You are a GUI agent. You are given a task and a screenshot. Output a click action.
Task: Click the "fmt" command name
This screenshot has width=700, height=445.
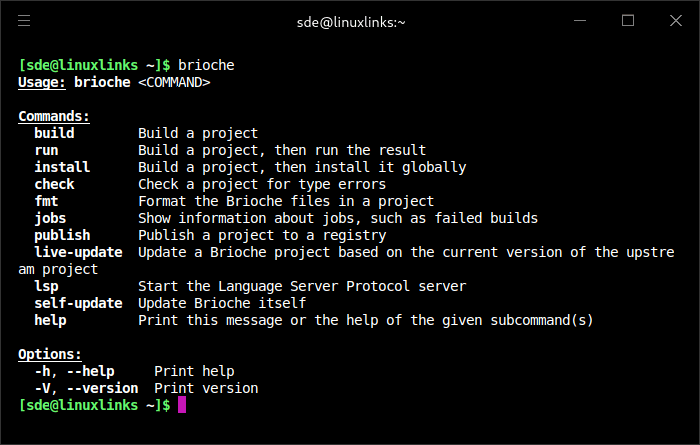pyautogui.click(x=46, y=201)
